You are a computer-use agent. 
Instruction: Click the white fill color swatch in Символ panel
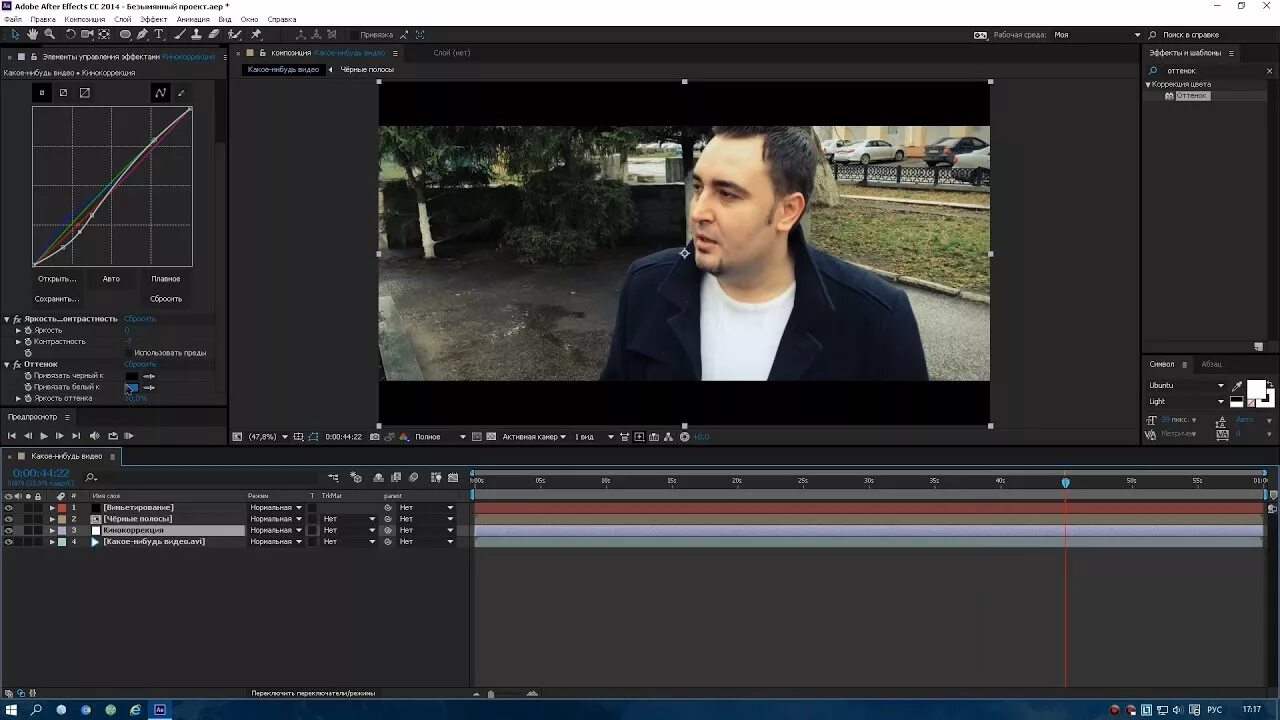pyautogui.click(x=1256, y=389)
